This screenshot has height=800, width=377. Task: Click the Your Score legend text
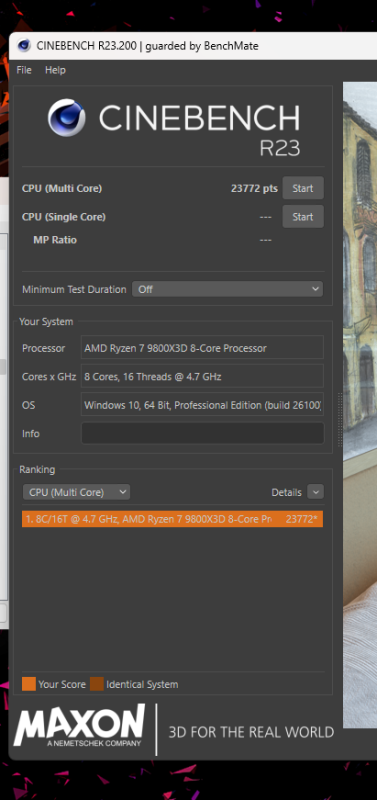click(62, 684)
